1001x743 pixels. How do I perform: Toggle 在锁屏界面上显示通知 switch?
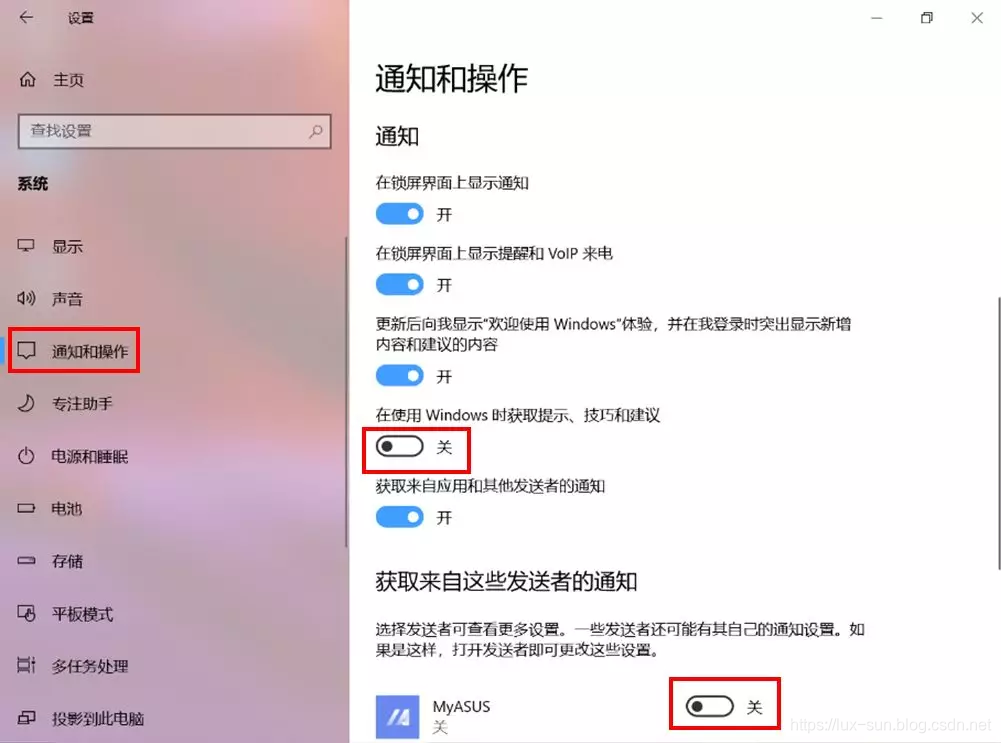point(400,214)
